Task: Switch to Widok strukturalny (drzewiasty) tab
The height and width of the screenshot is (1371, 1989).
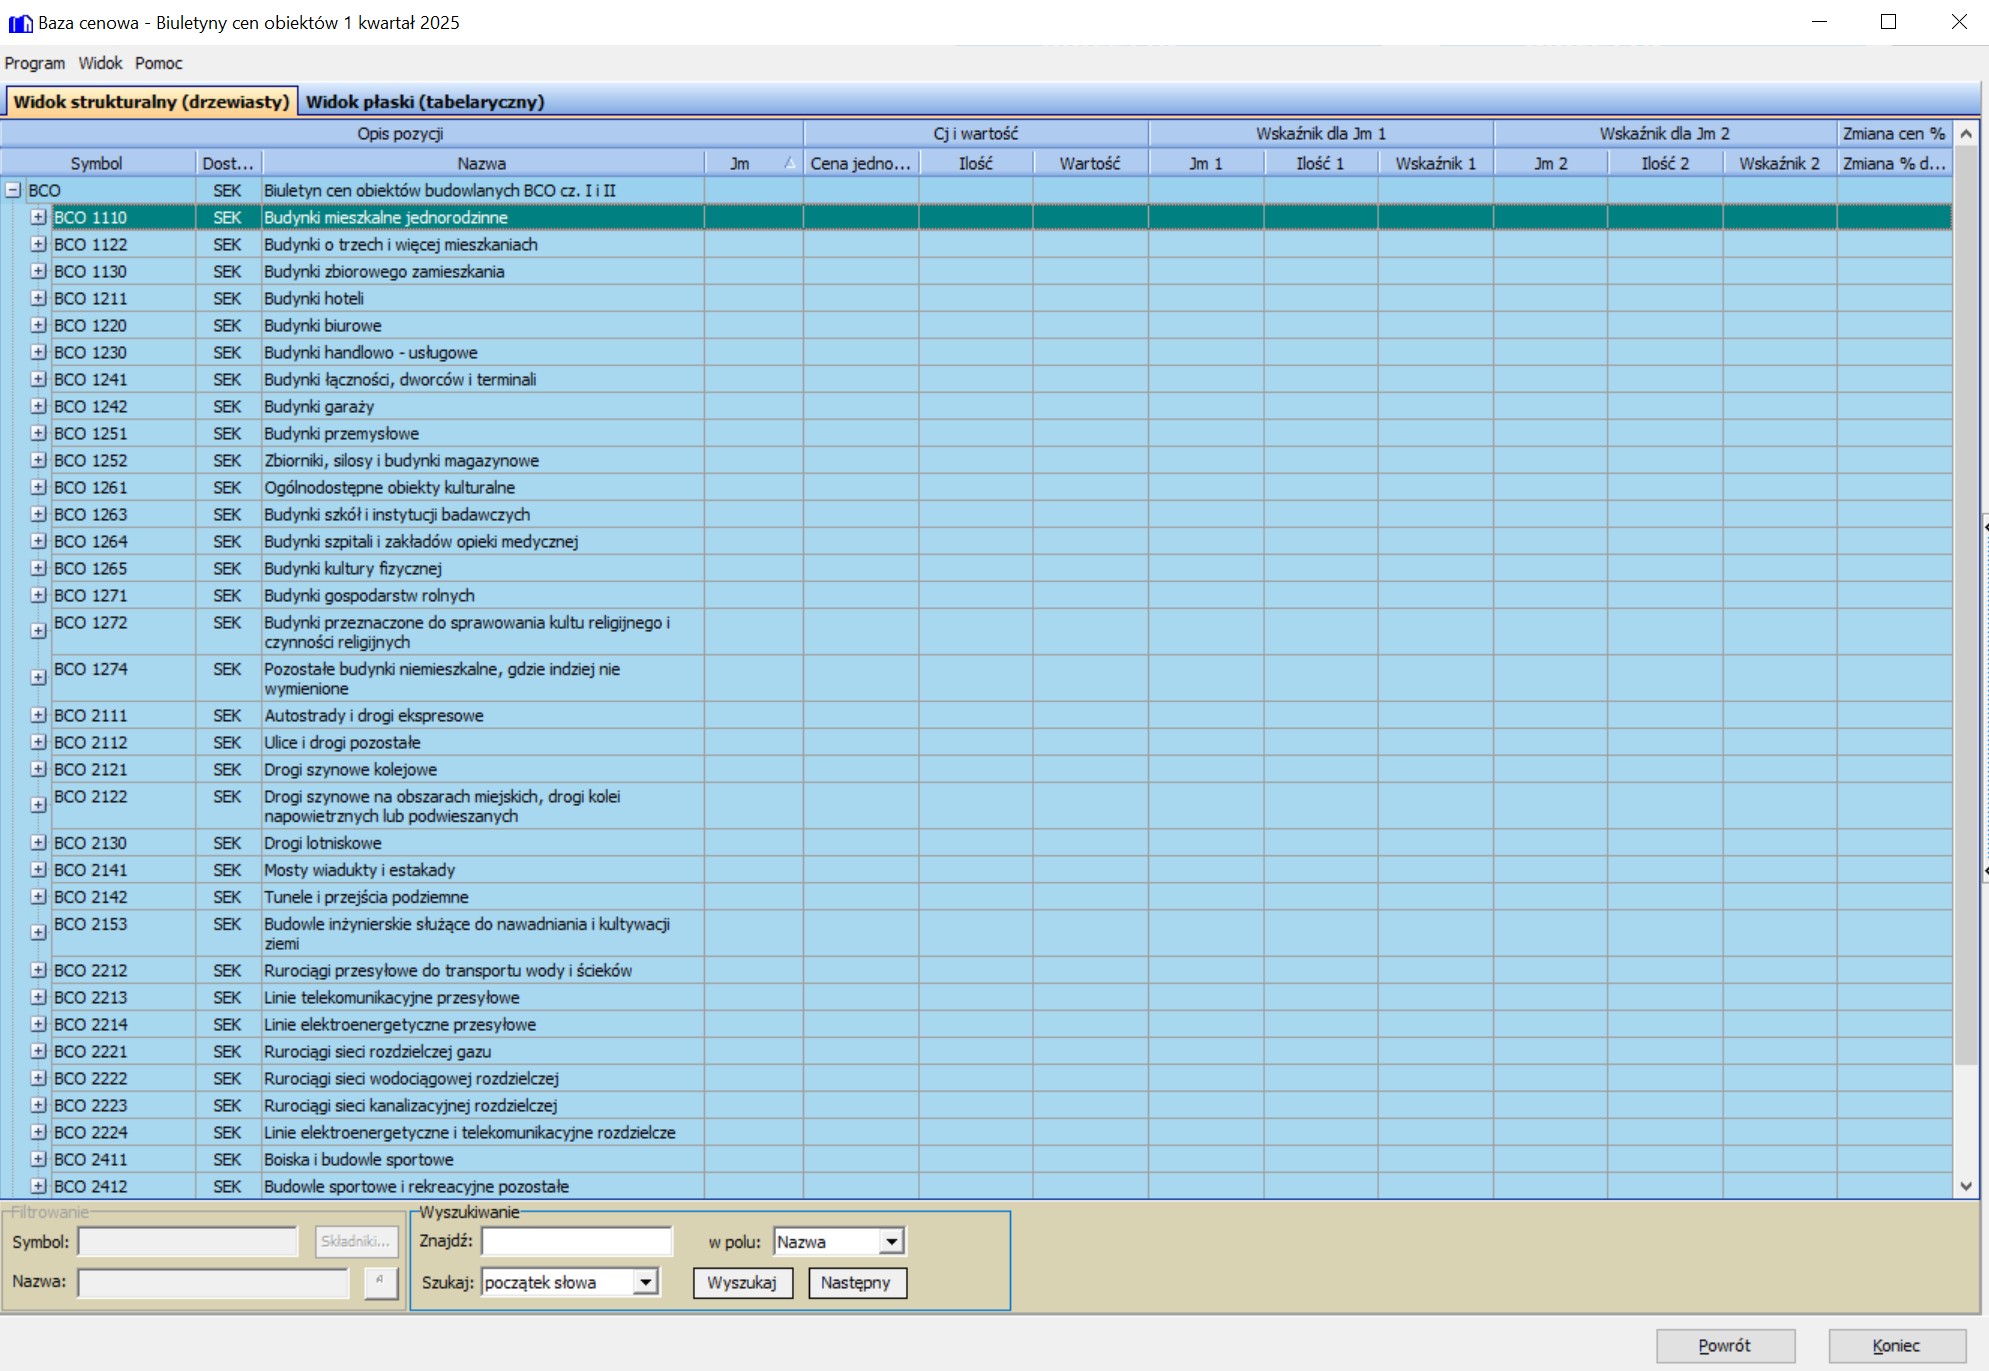Action: click(151, 102)
